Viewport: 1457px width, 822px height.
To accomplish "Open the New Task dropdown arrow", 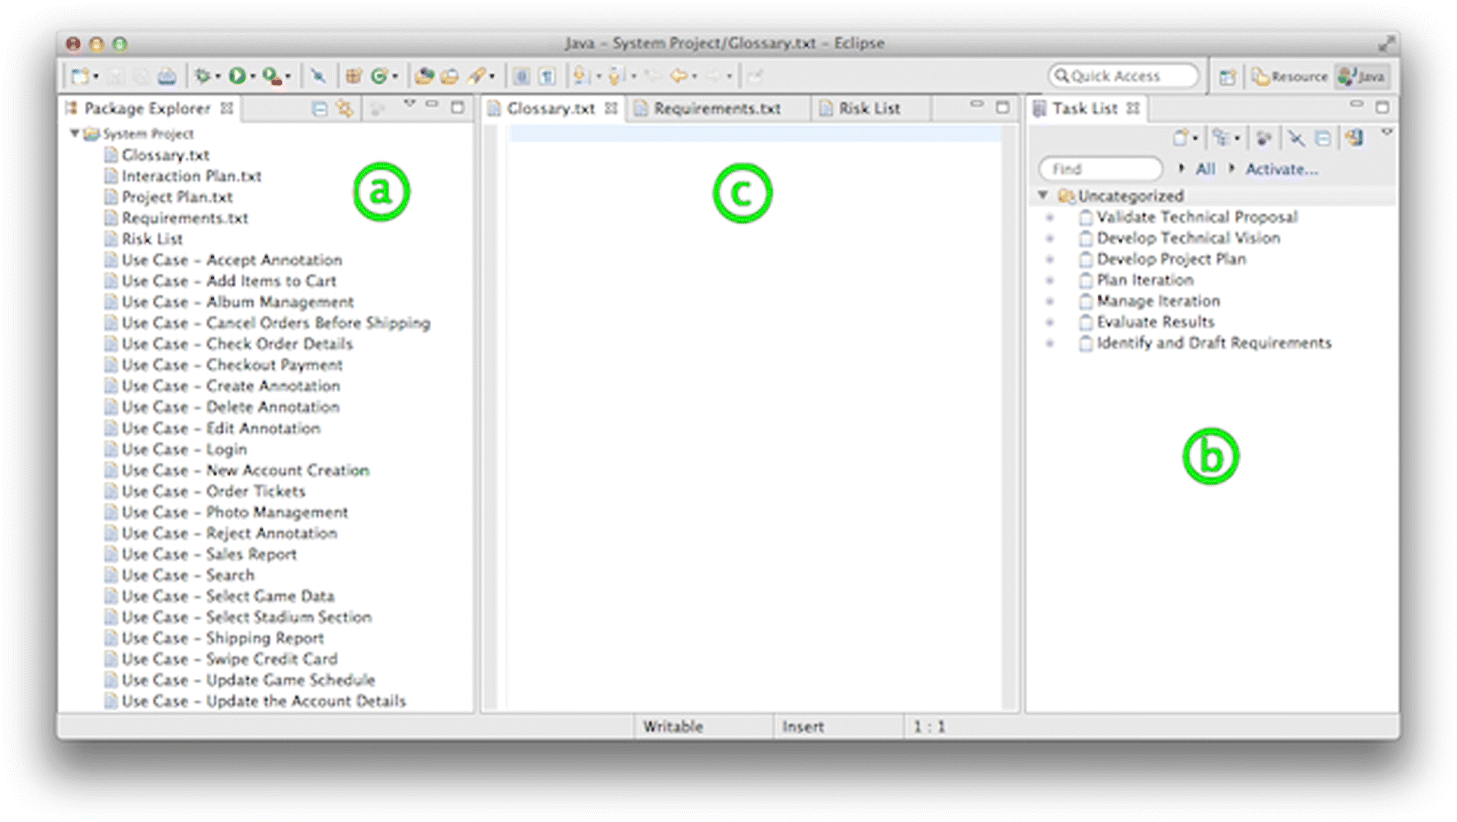I will [x=1196, y=138].
